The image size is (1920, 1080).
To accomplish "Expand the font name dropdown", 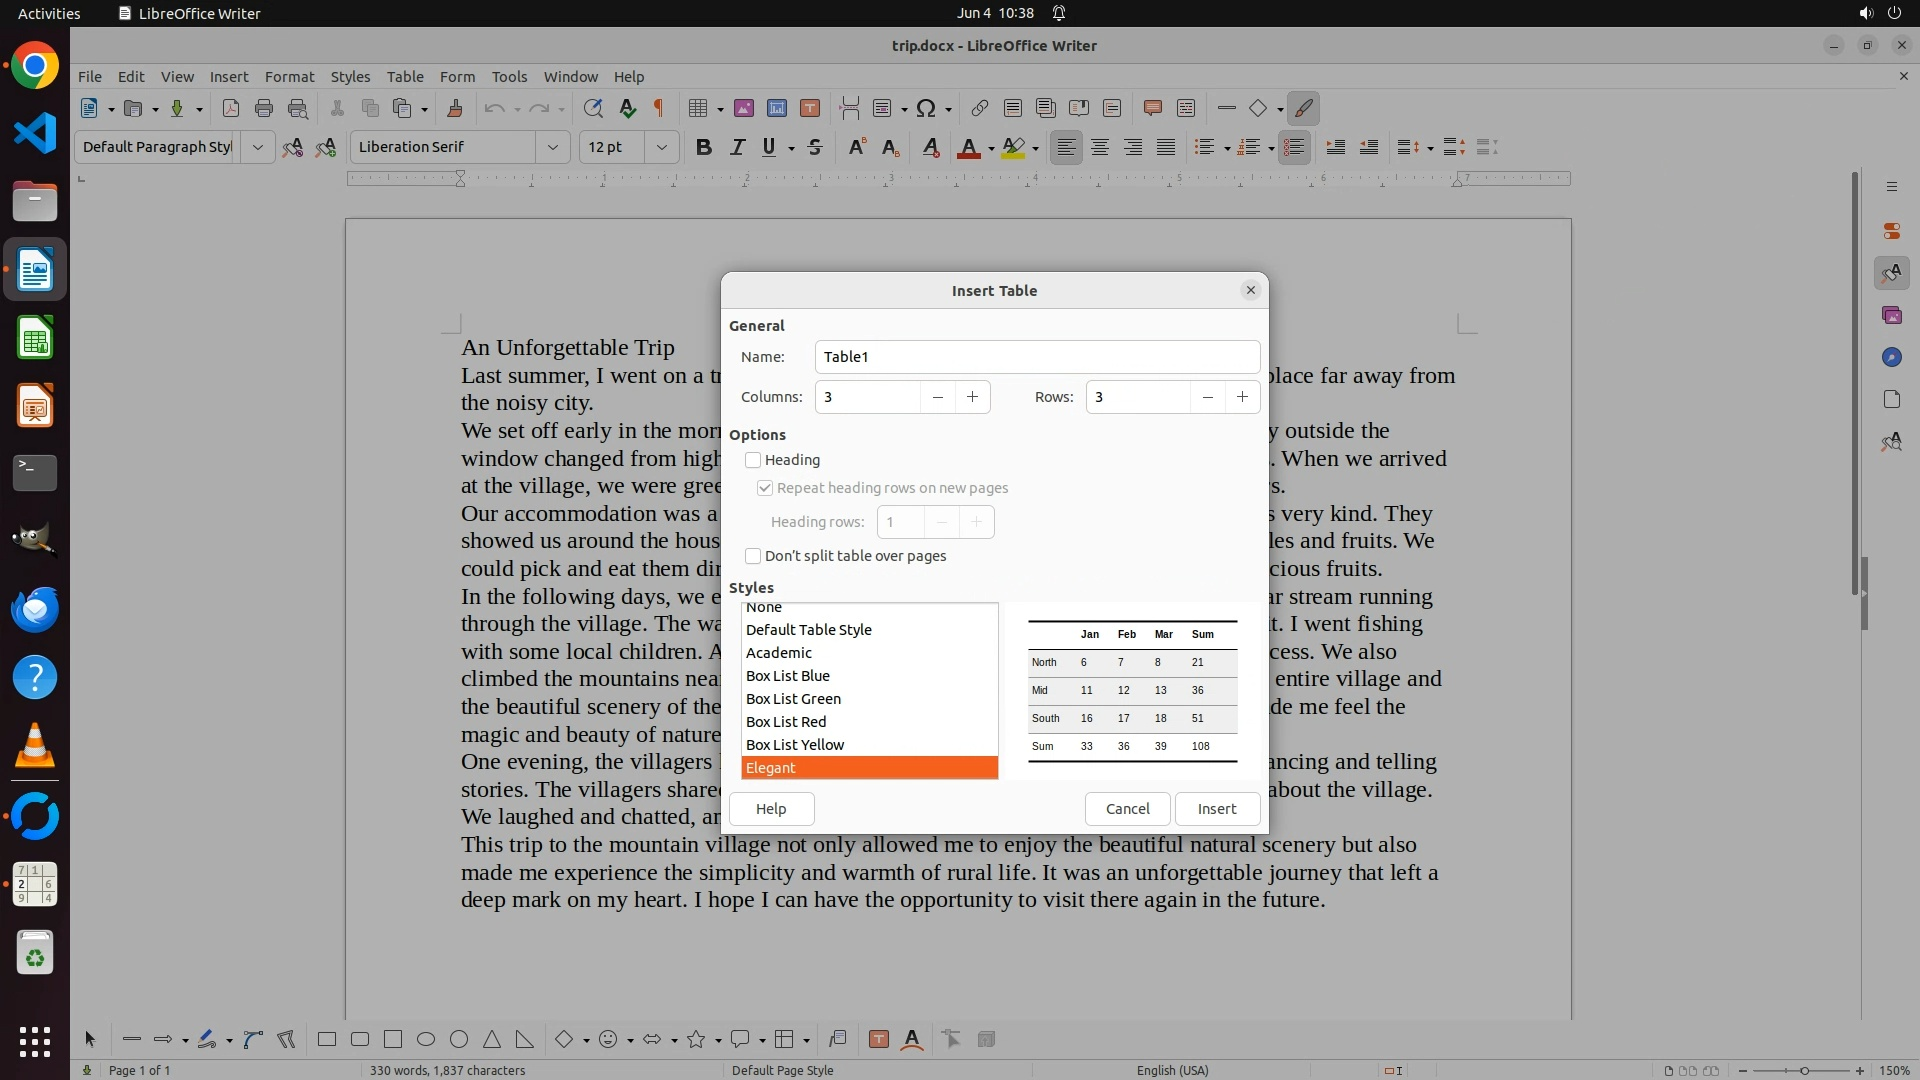I will 552,147.
